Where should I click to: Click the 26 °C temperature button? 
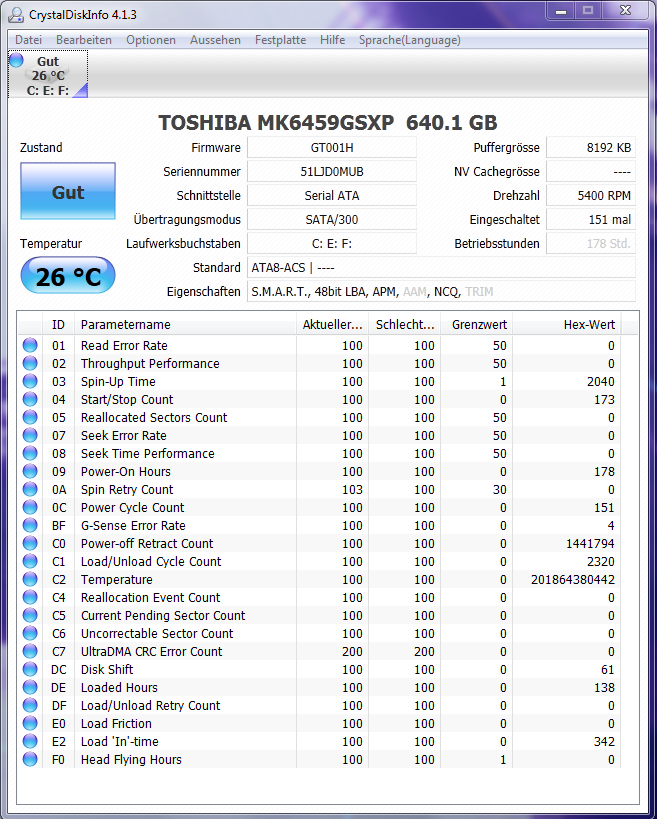point(68,276)
